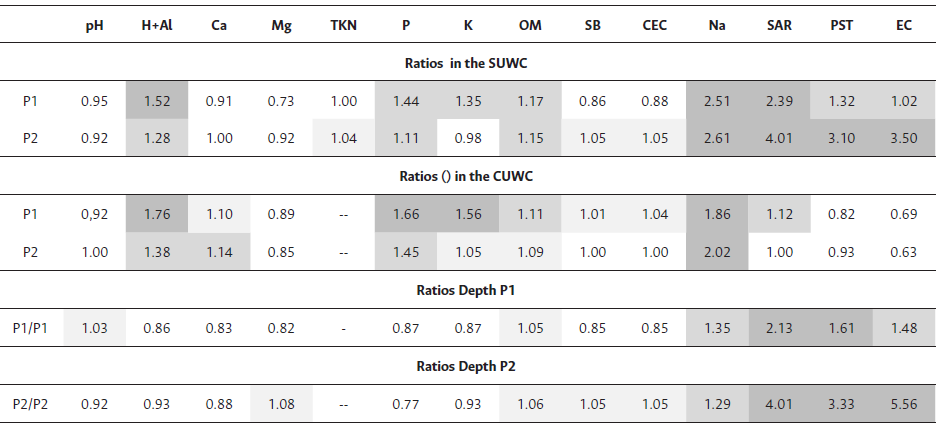938x429 pixels.
Task: Select the H+Al column header
Action: coord(156,26)
